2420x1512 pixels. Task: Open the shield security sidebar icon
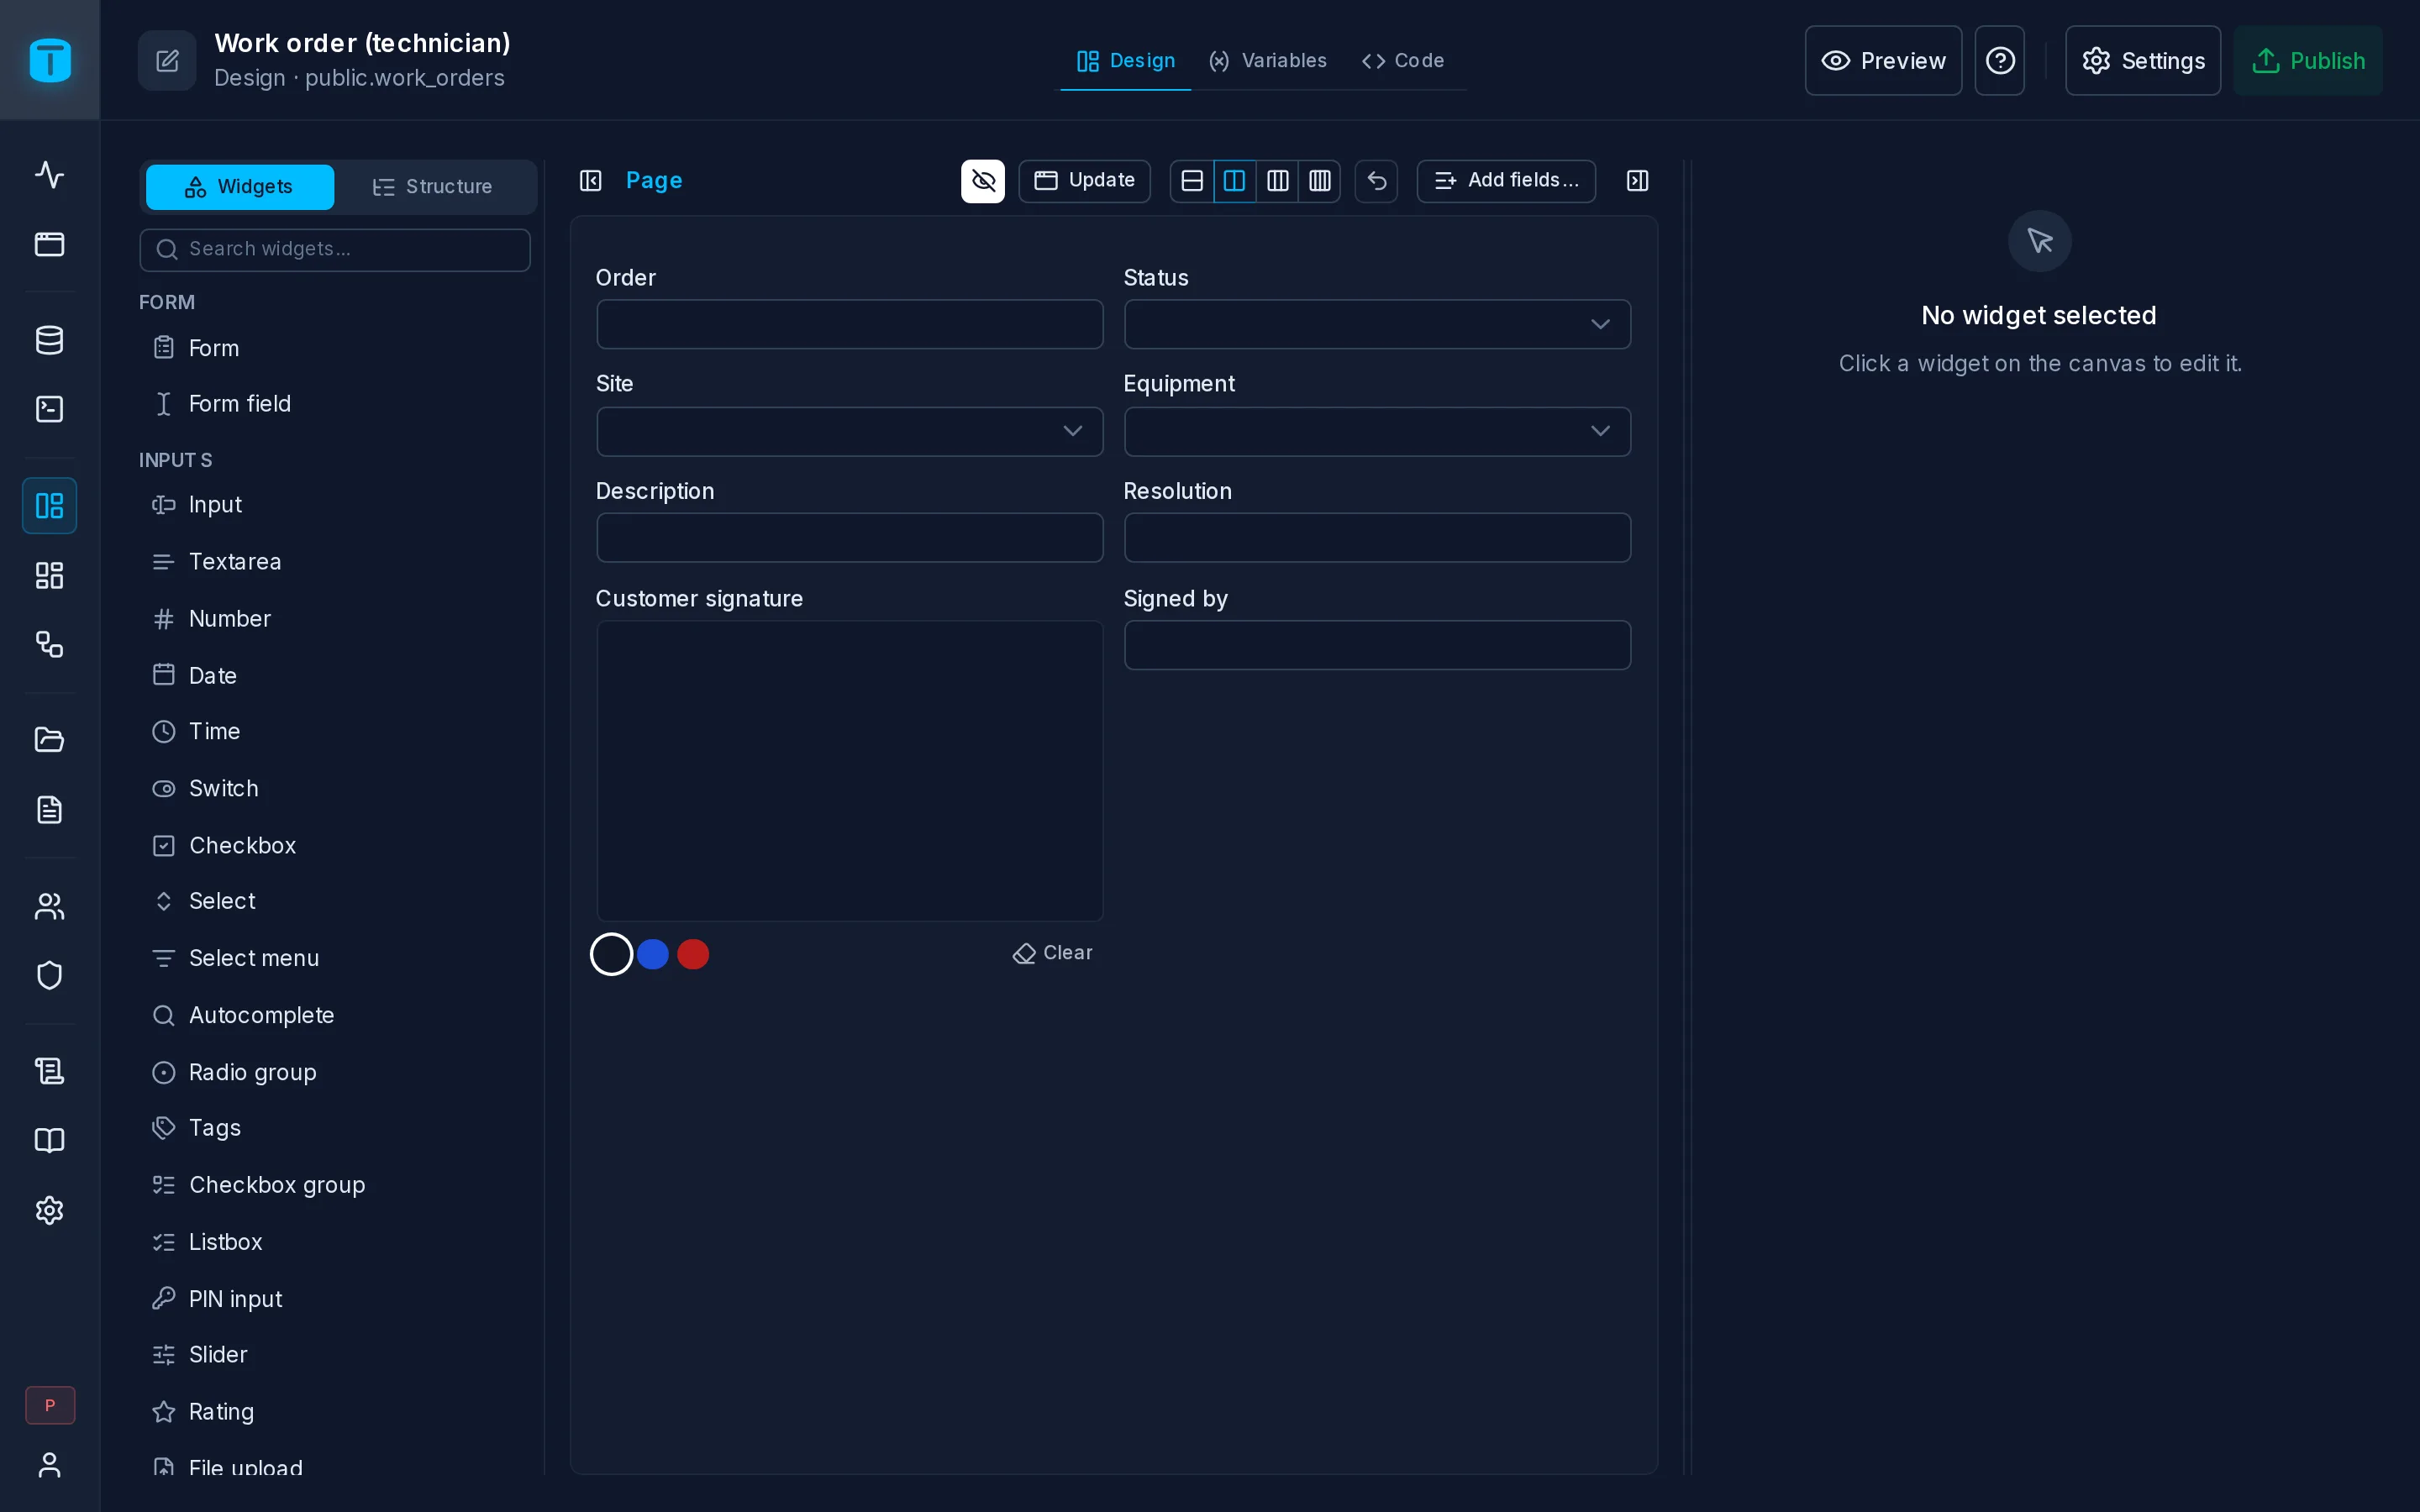click(49, 975)
